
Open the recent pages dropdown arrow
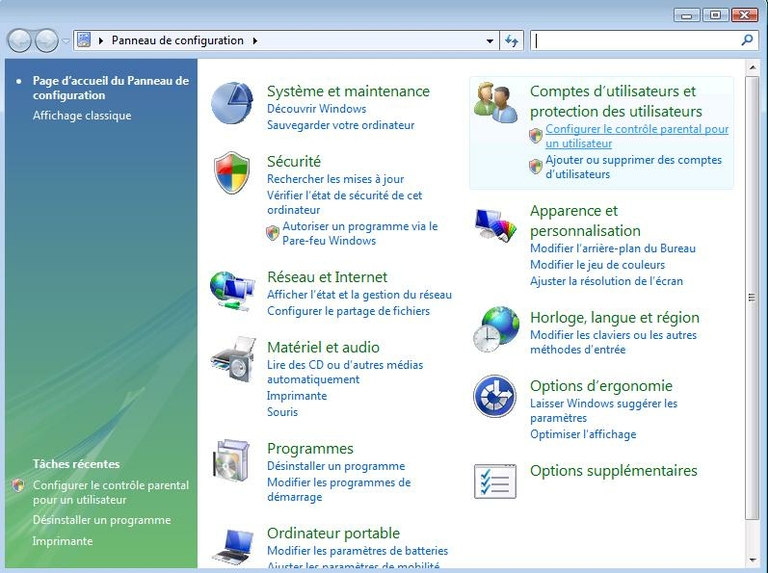(x=66, y=41)
